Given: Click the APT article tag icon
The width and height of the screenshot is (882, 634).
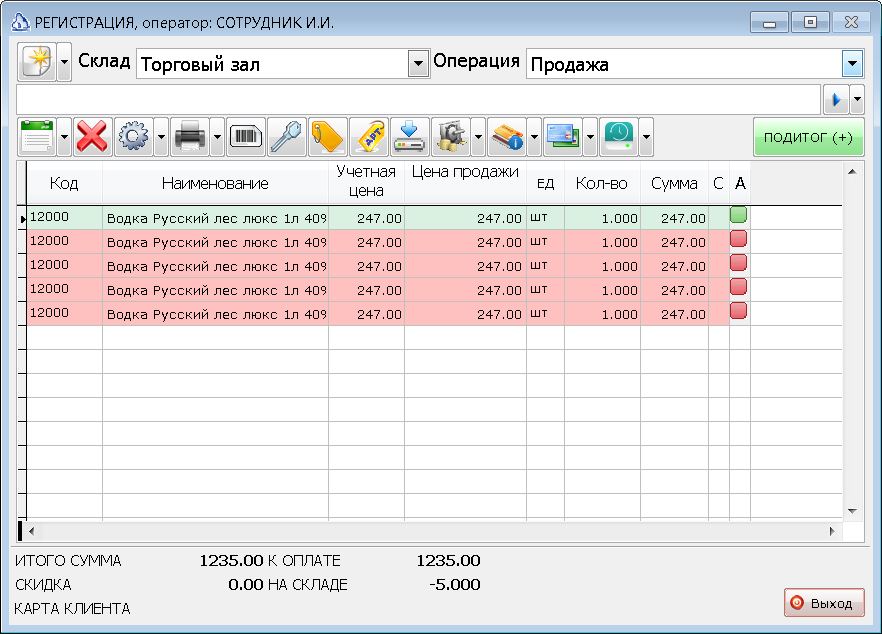Looking at the screenshot, I should [x=369, y=137].
